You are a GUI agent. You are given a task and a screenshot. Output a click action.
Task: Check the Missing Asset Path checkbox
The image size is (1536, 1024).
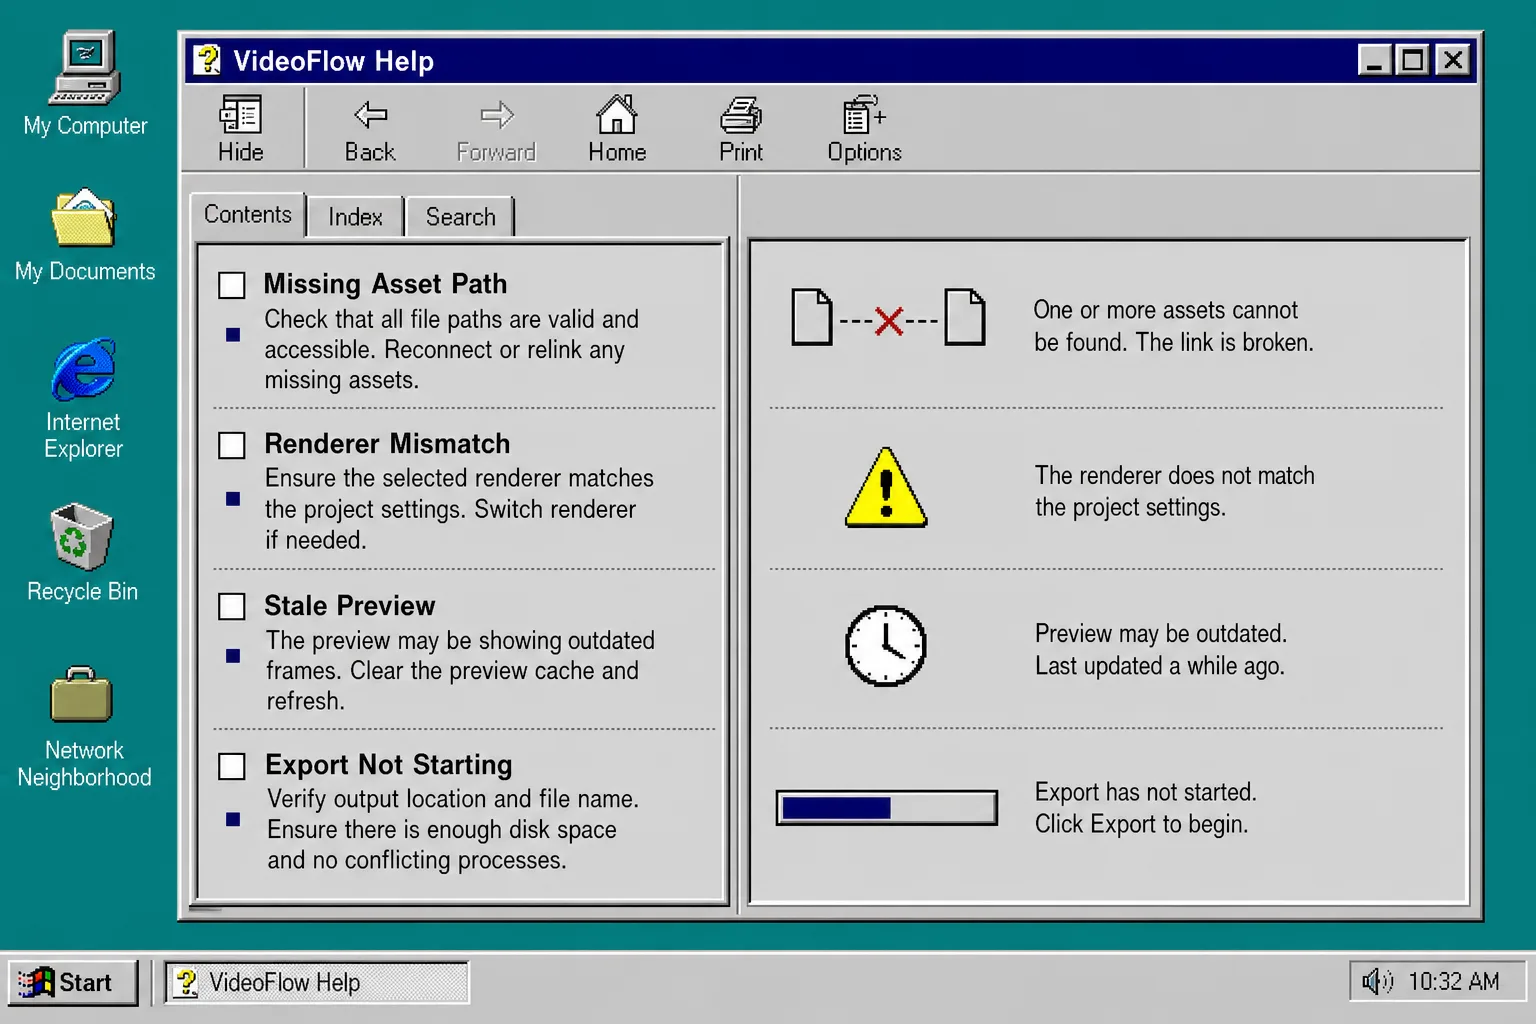[x=232, y=285]
